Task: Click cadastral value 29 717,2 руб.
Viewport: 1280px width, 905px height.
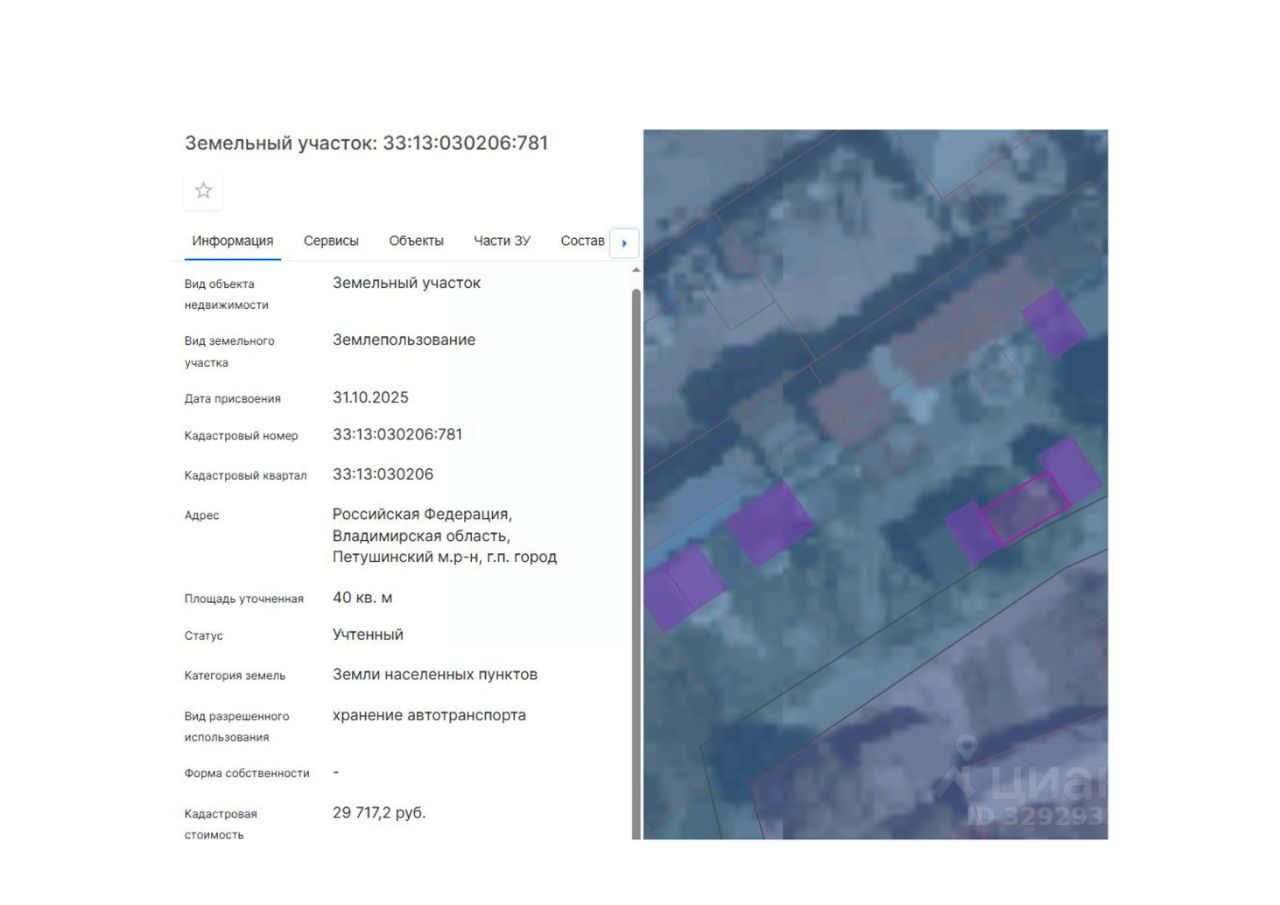Action: 379,812
